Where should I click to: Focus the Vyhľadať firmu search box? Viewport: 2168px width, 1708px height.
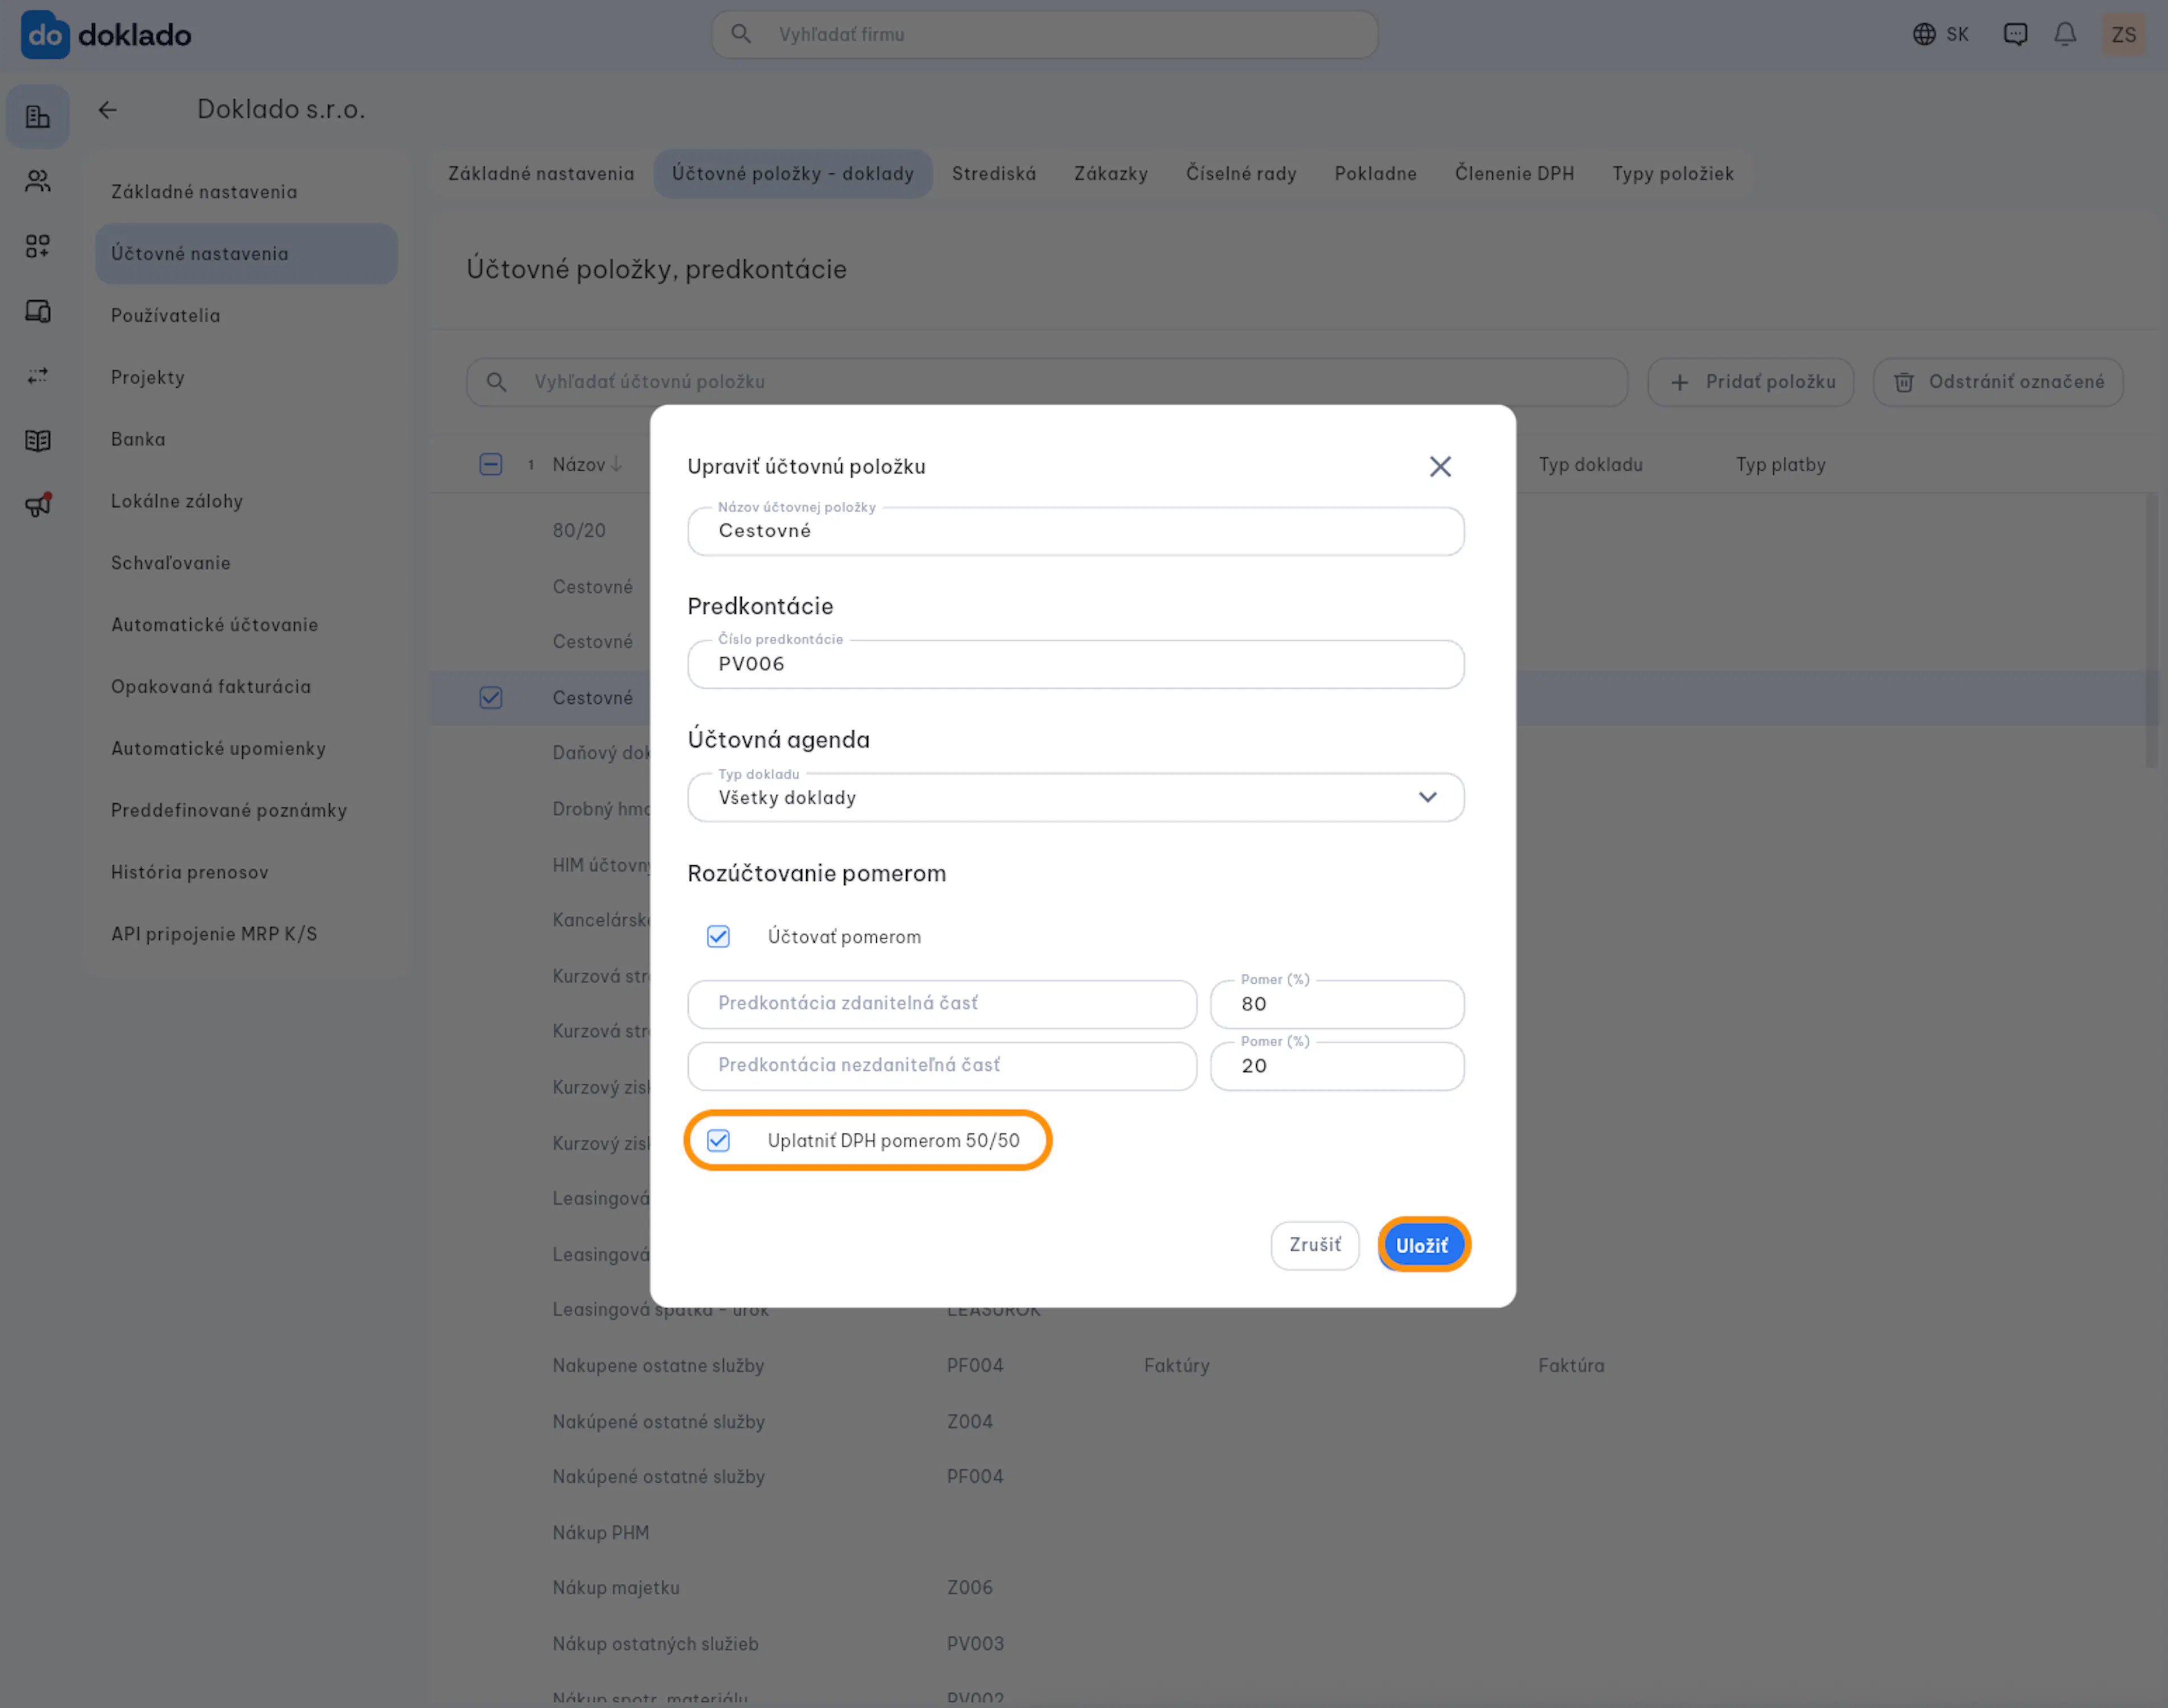[x=1044, y=35]
